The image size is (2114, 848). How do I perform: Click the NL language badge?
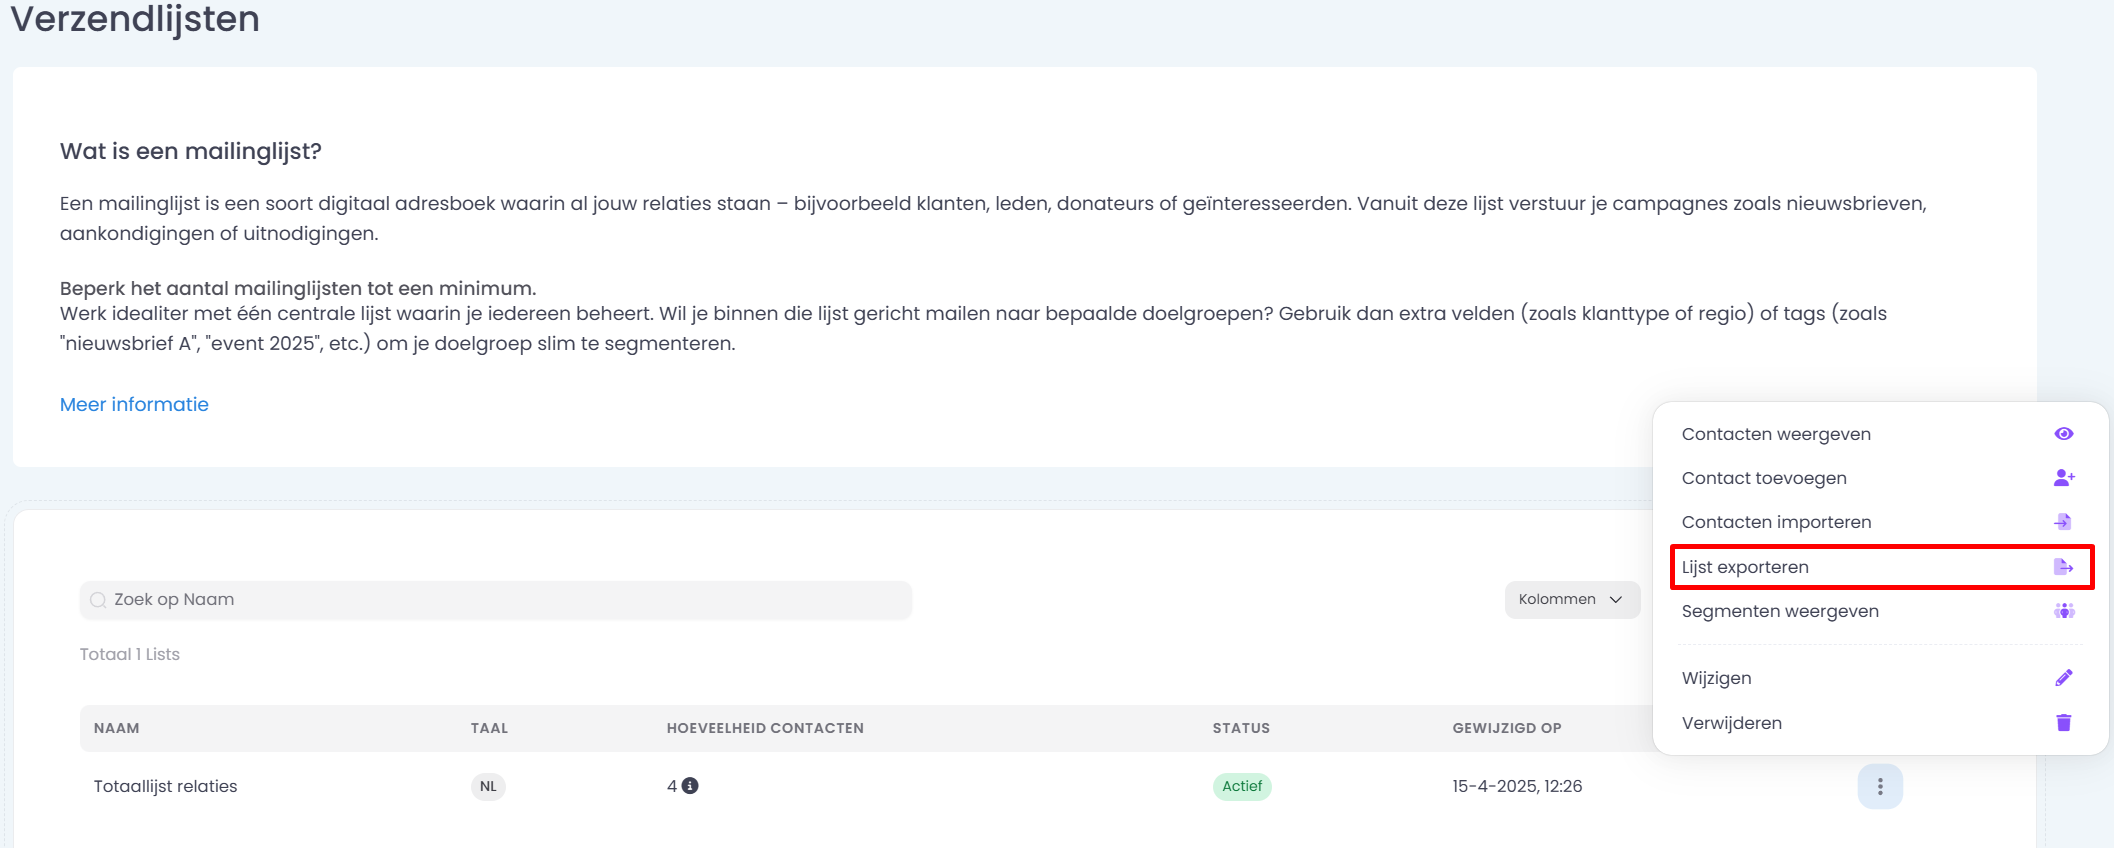[x=488, y=786]
